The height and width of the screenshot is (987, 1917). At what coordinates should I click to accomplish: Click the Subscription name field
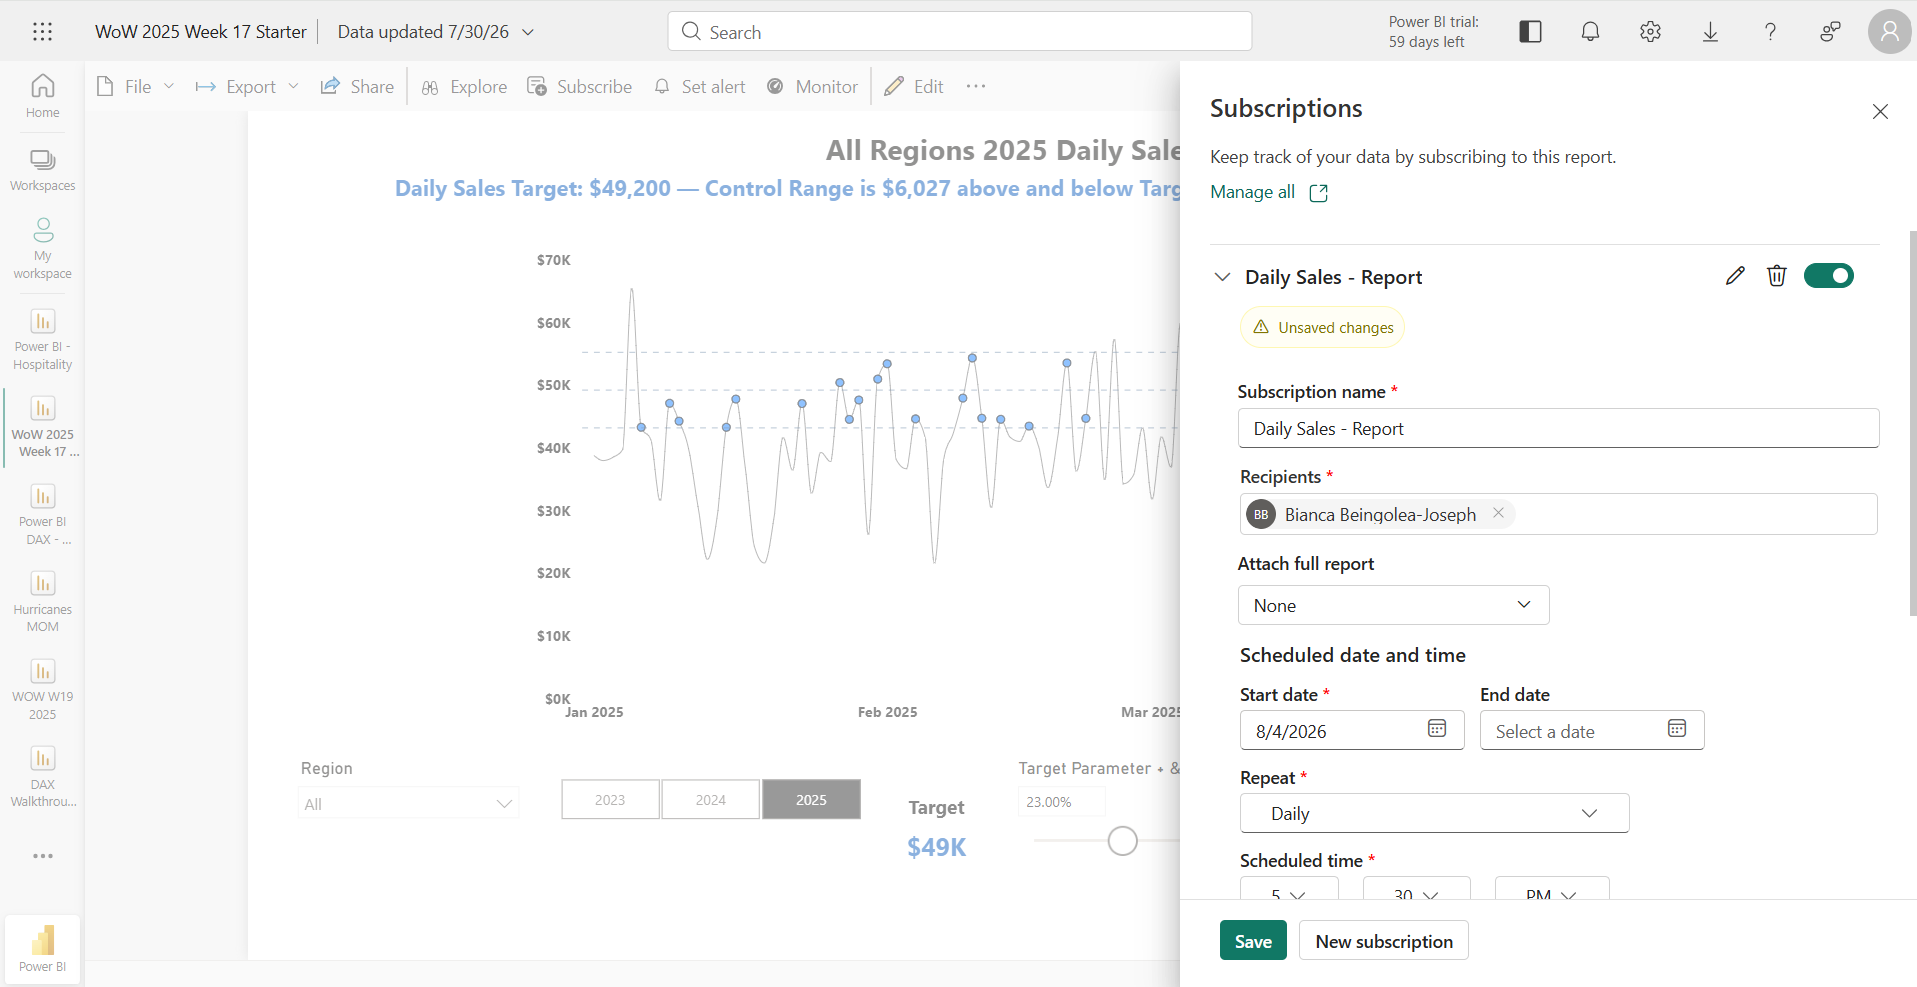tap(1558, 428)
